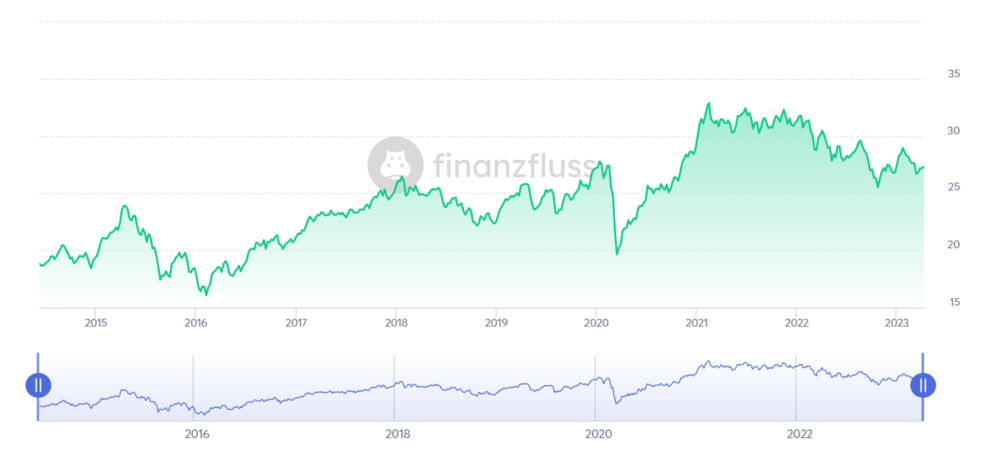1000x450 pixels.
Task: Select 2016 in the bottom navigator timeline
Action: tap(197, 434)
